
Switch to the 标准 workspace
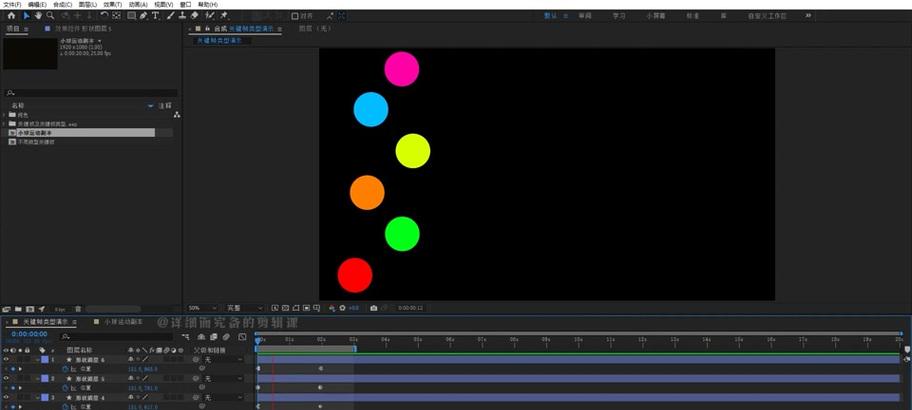[x=692, y=16]
